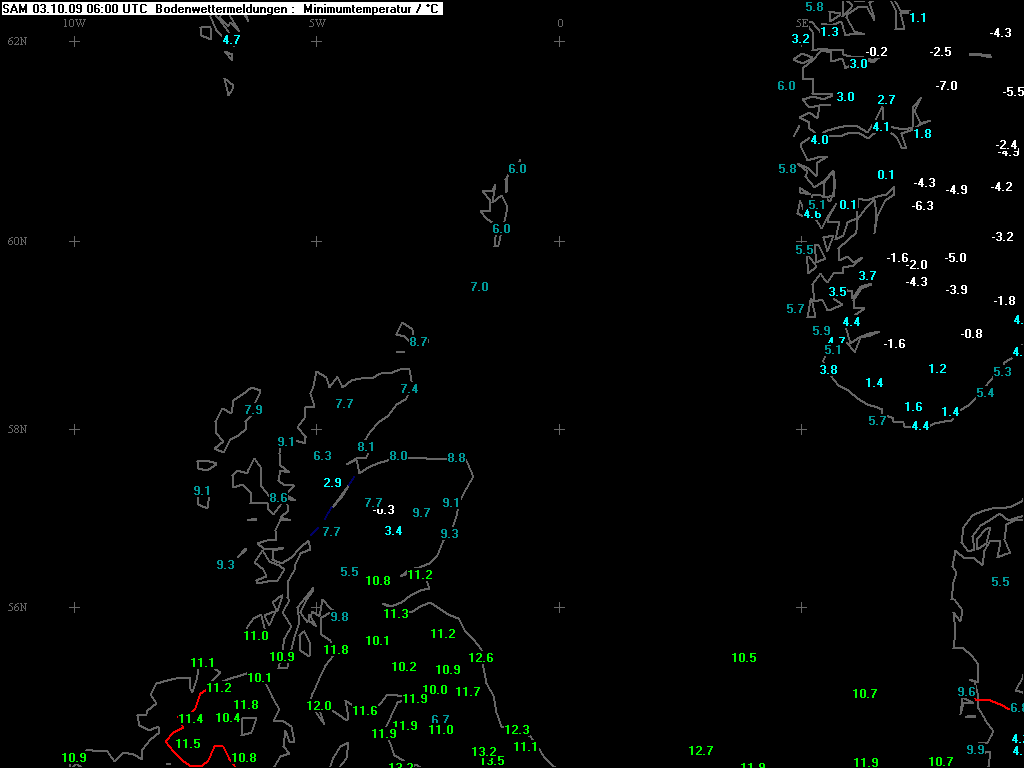
Task: Click the 10.5 reading over the sea
Action: click(x=744, y=658)
